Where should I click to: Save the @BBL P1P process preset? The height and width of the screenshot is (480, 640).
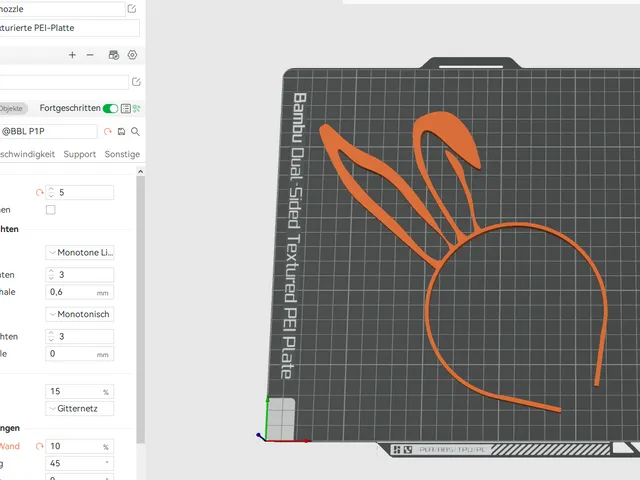coord(121,131)
